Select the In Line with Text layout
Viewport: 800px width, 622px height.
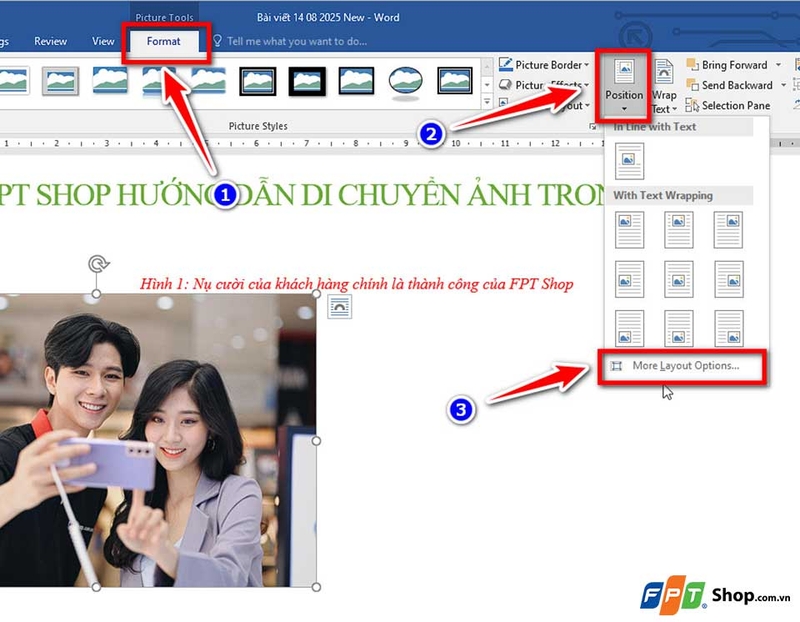point(631,160)
